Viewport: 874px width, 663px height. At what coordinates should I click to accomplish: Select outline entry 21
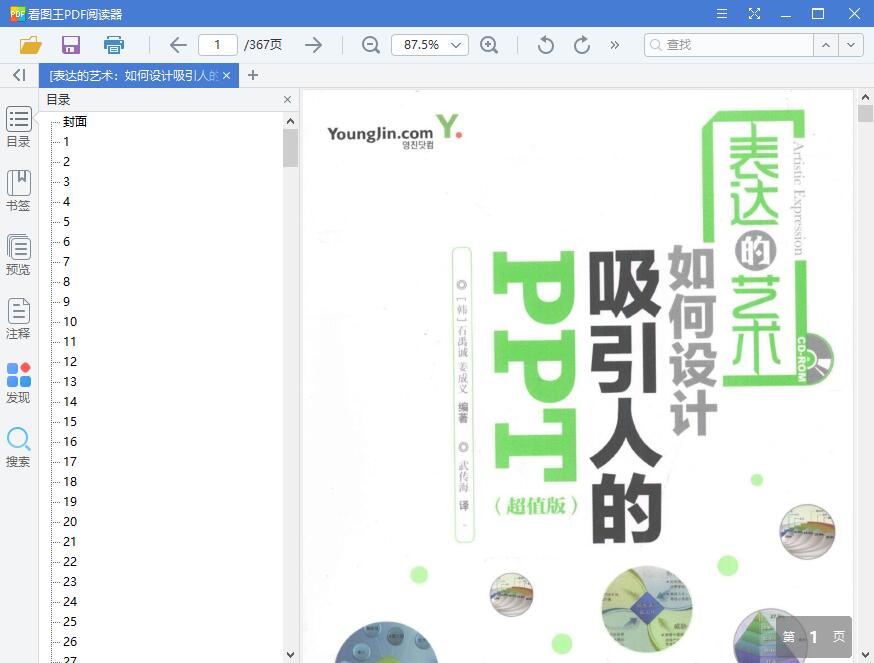(70, 541)
